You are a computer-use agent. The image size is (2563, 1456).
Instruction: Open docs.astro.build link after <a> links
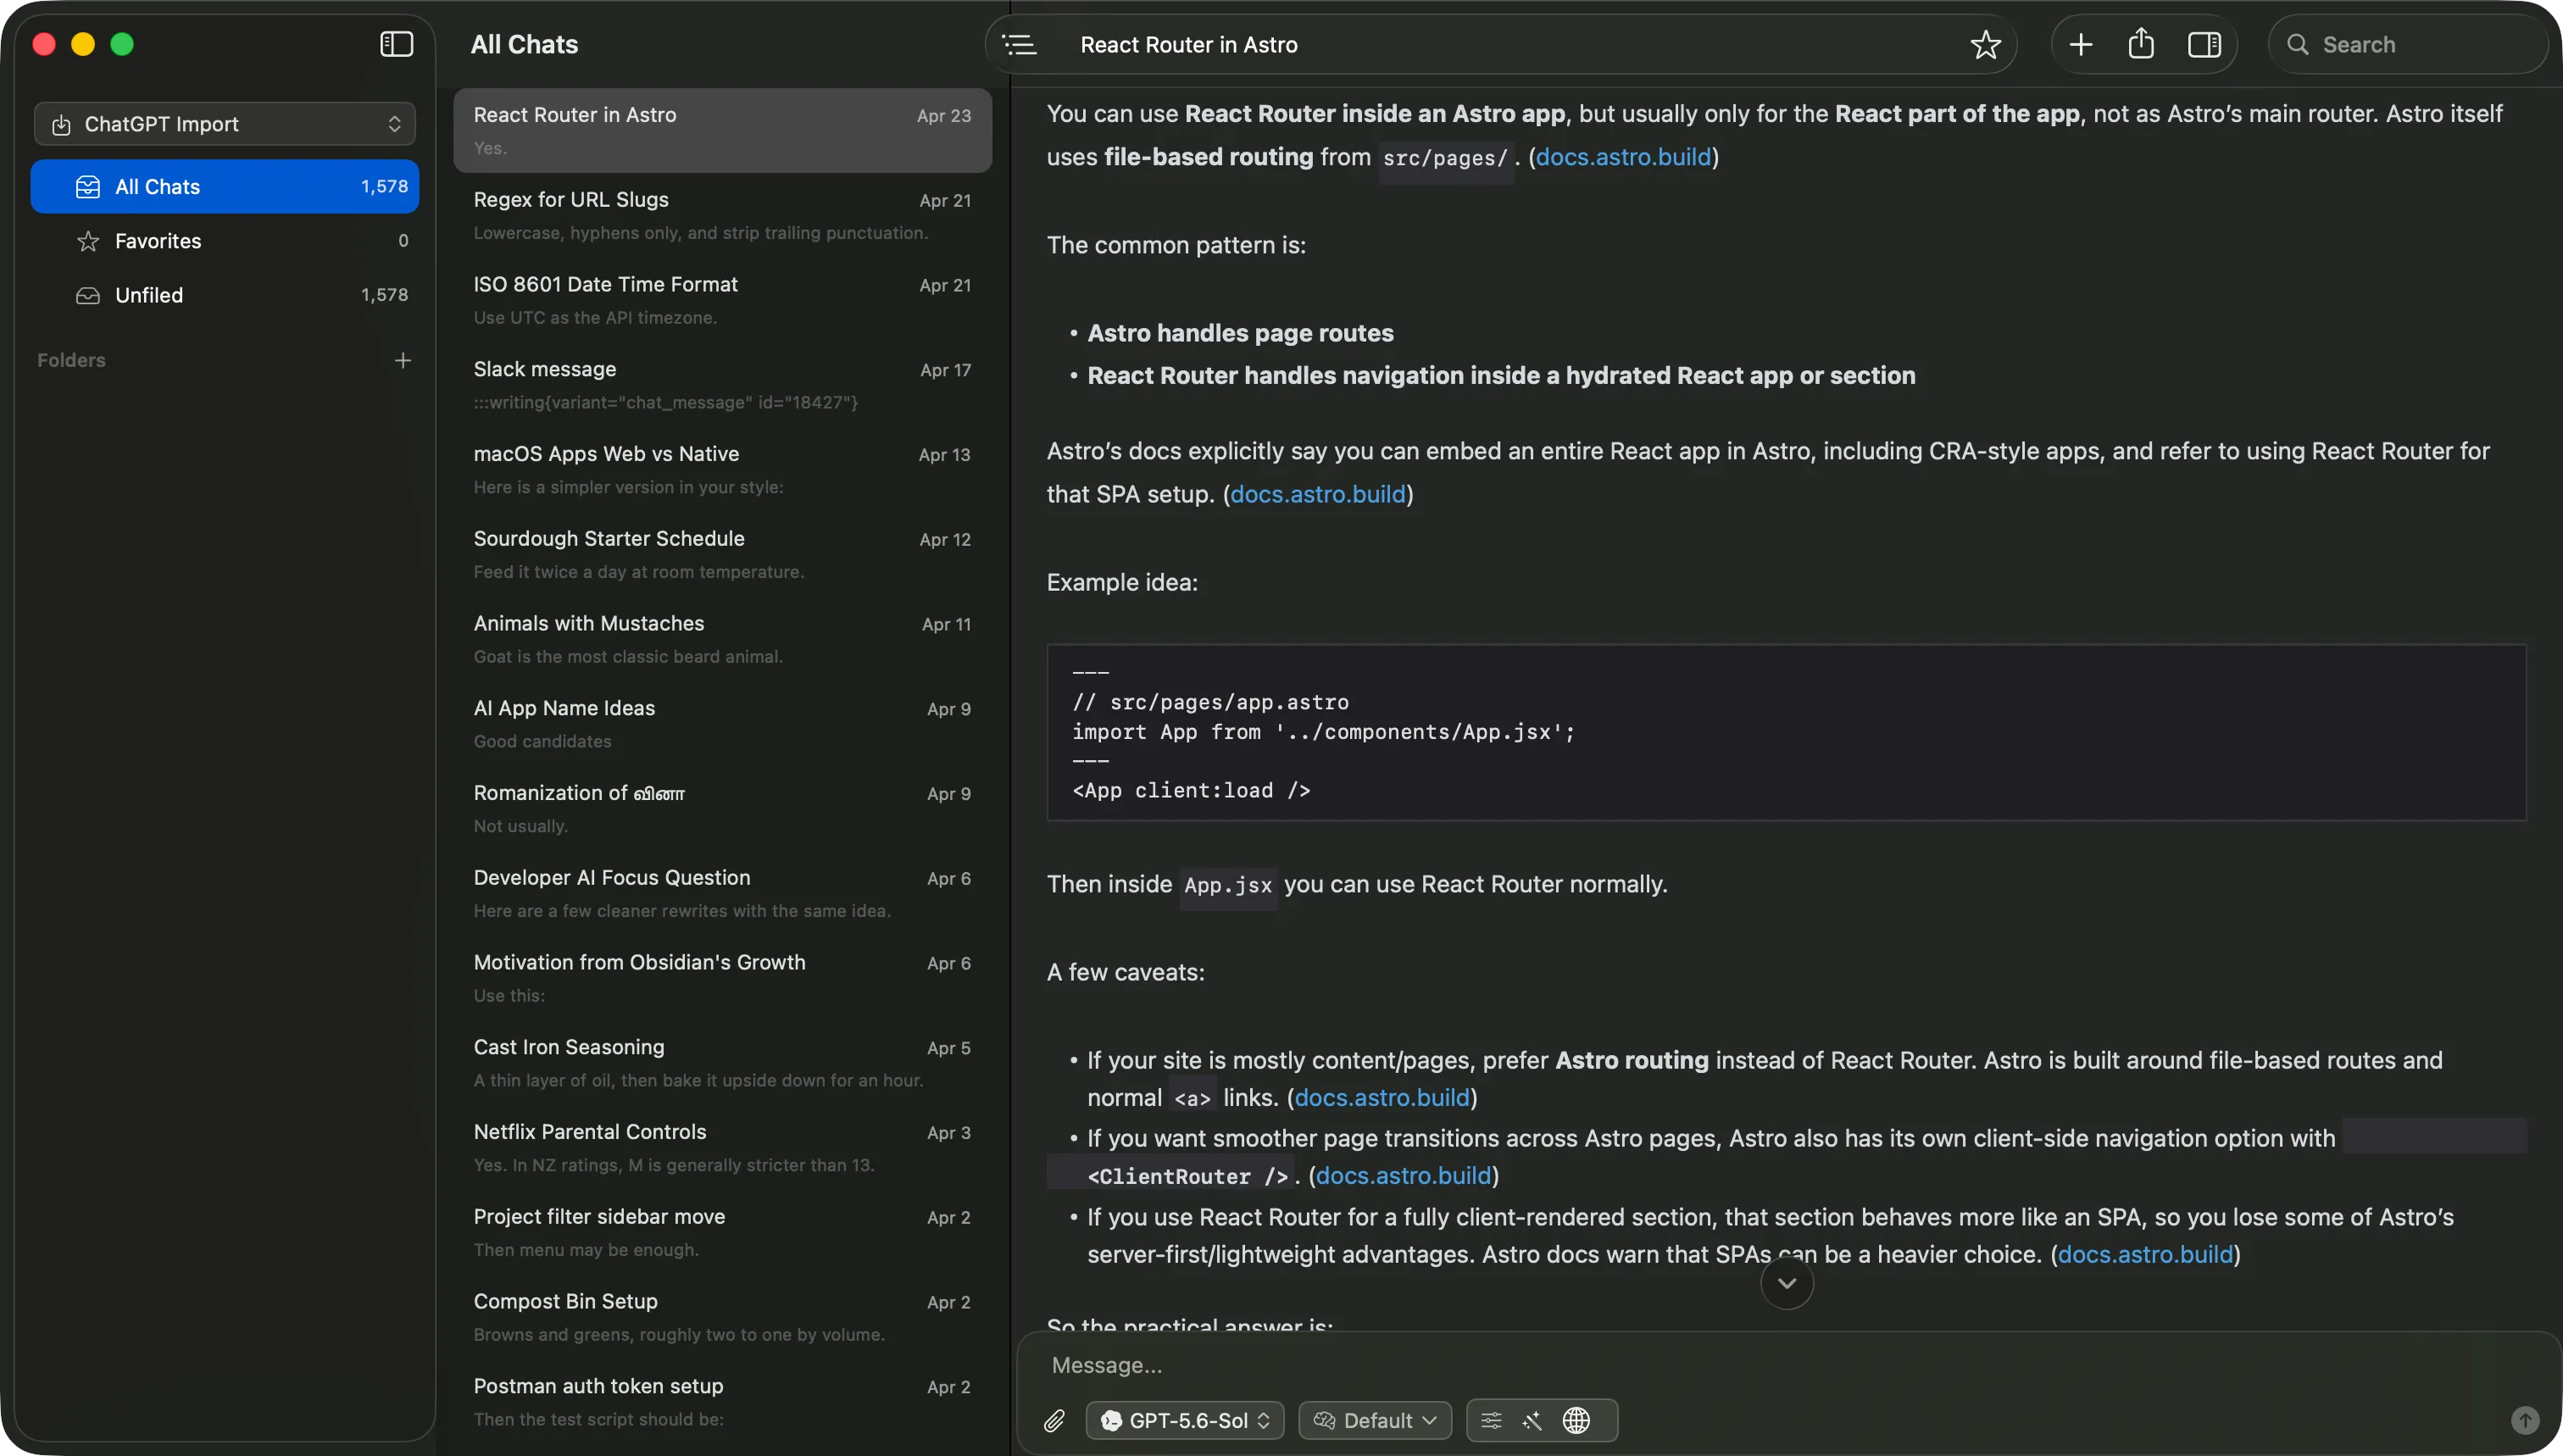click(x=1382, y=1097)
